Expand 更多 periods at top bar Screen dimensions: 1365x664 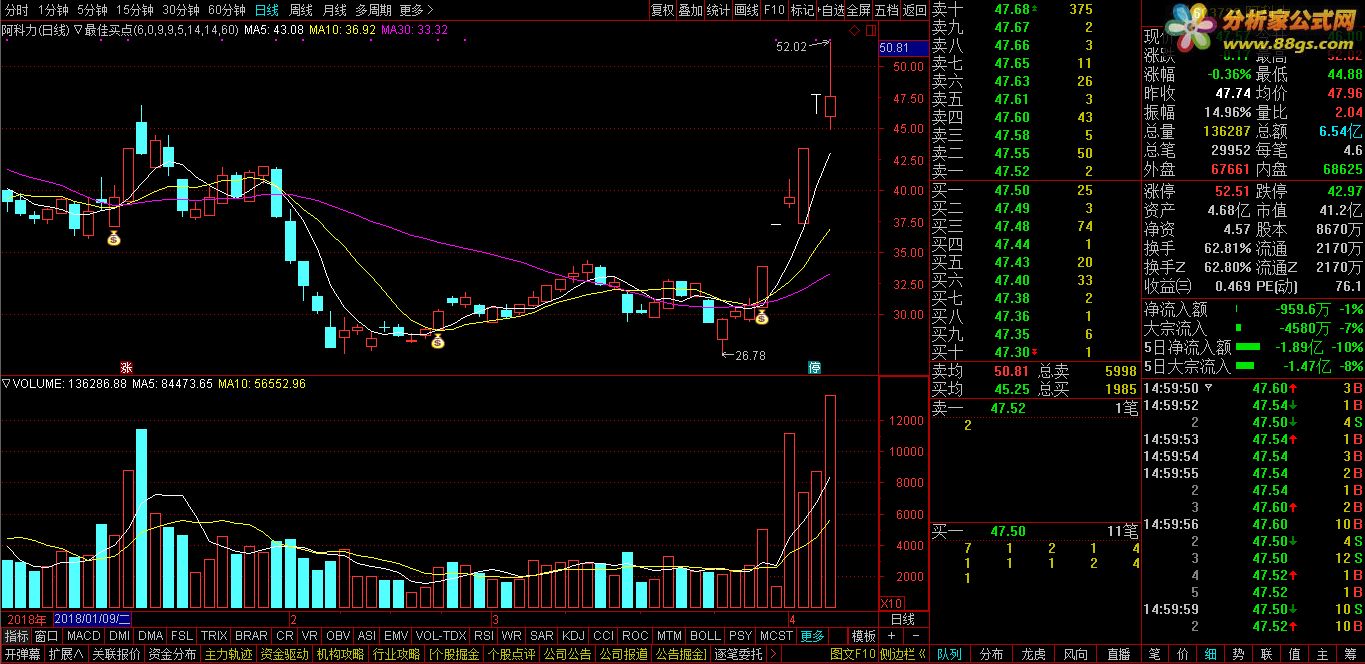click(x=416, y=10)
